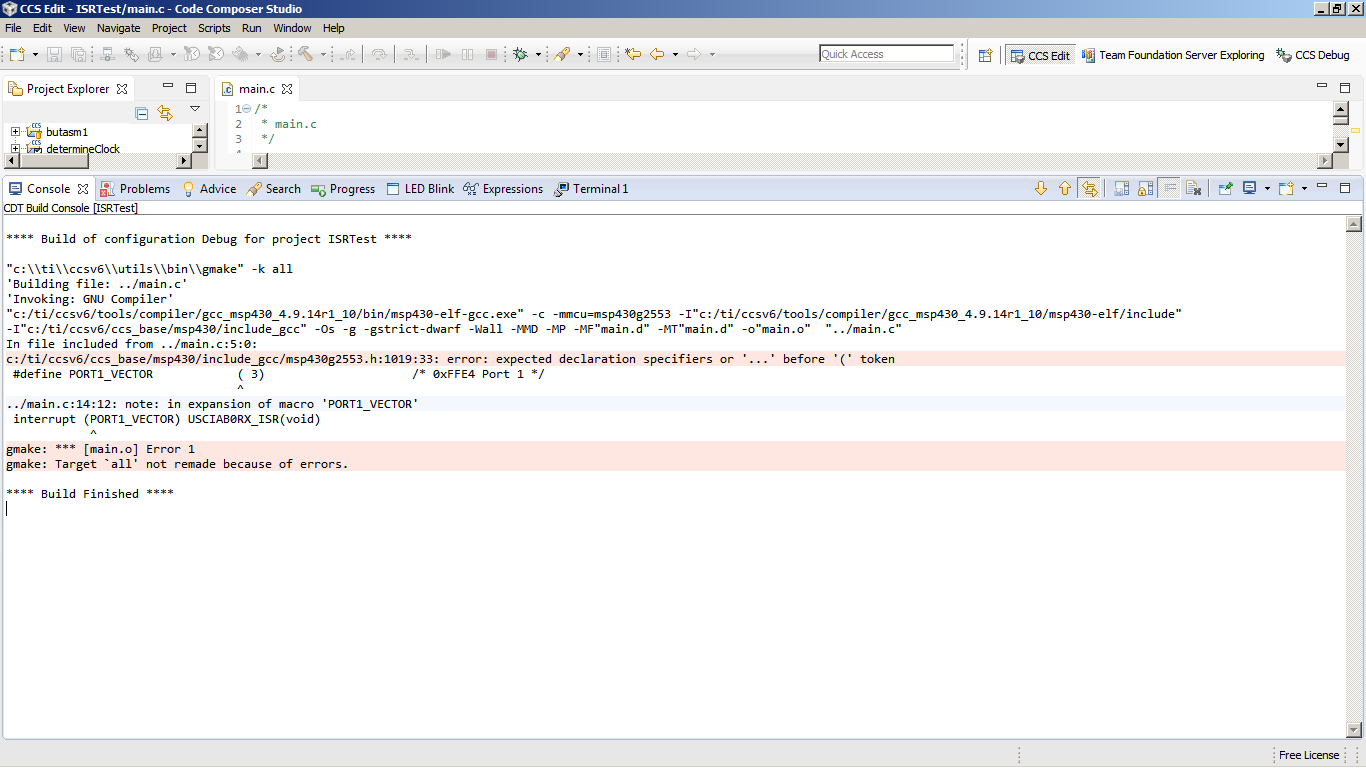Open the Build hammer dropdown arrow

point(323,54)
